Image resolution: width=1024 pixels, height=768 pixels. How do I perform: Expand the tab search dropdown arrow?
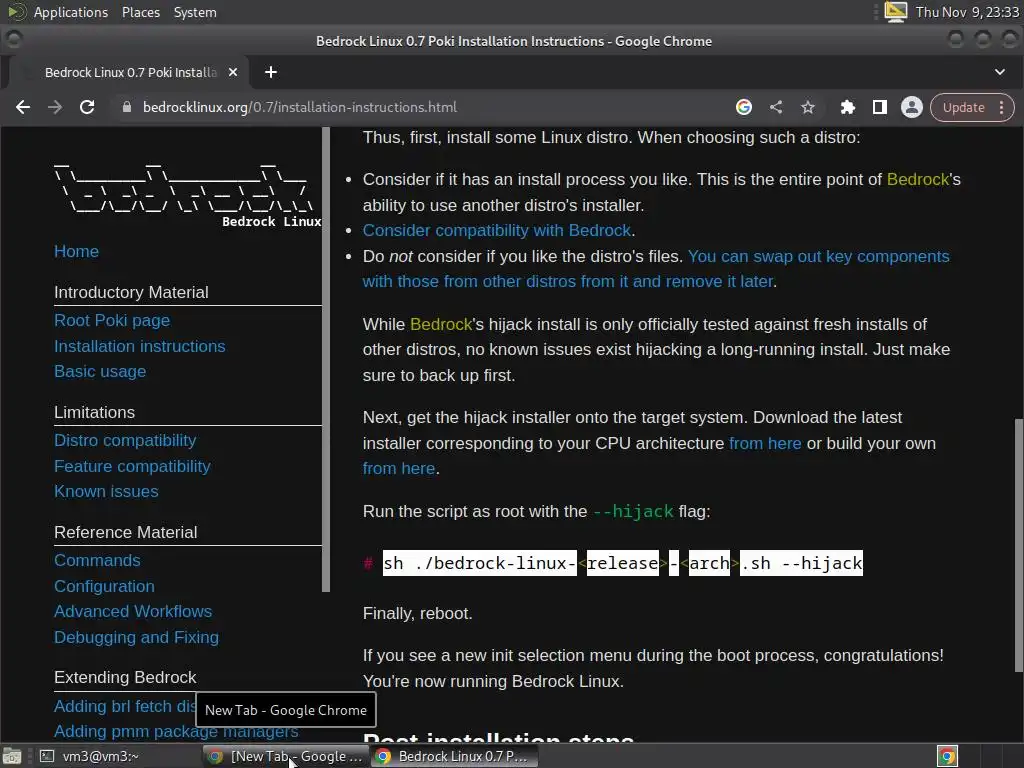1000,72
